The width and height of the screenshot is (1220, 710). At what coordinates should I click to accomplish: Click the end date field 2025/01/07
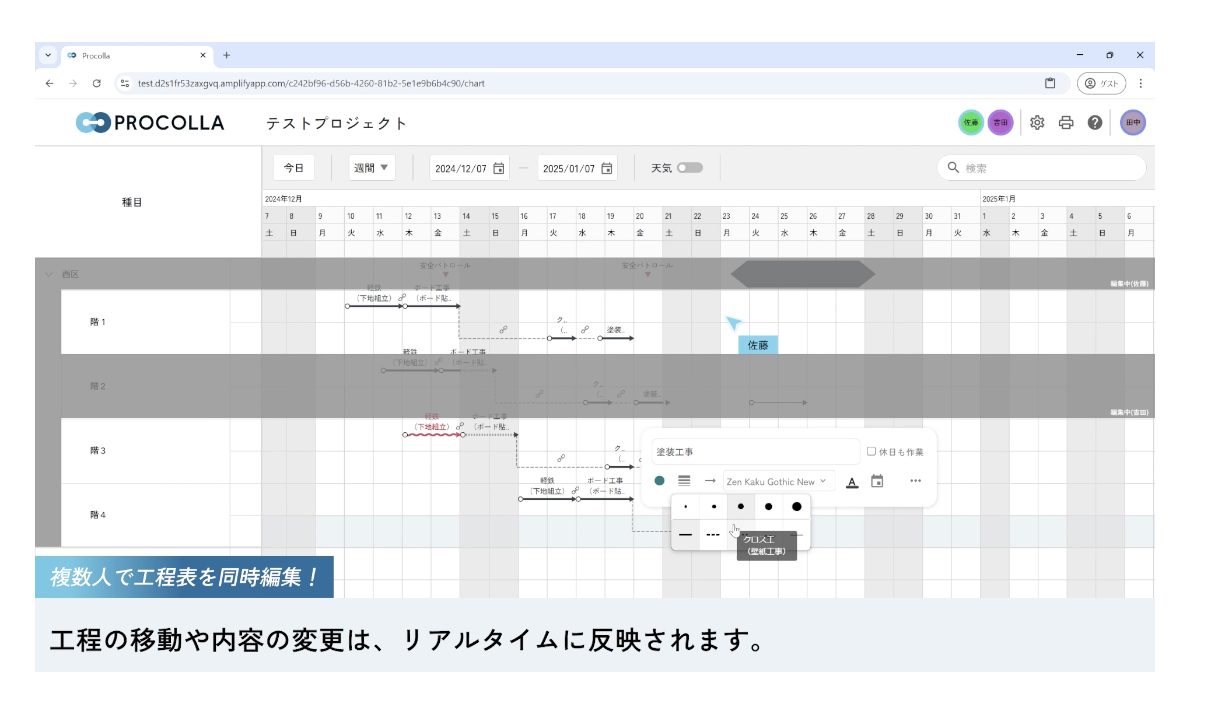pyautogui.click(x=578, y=168)
